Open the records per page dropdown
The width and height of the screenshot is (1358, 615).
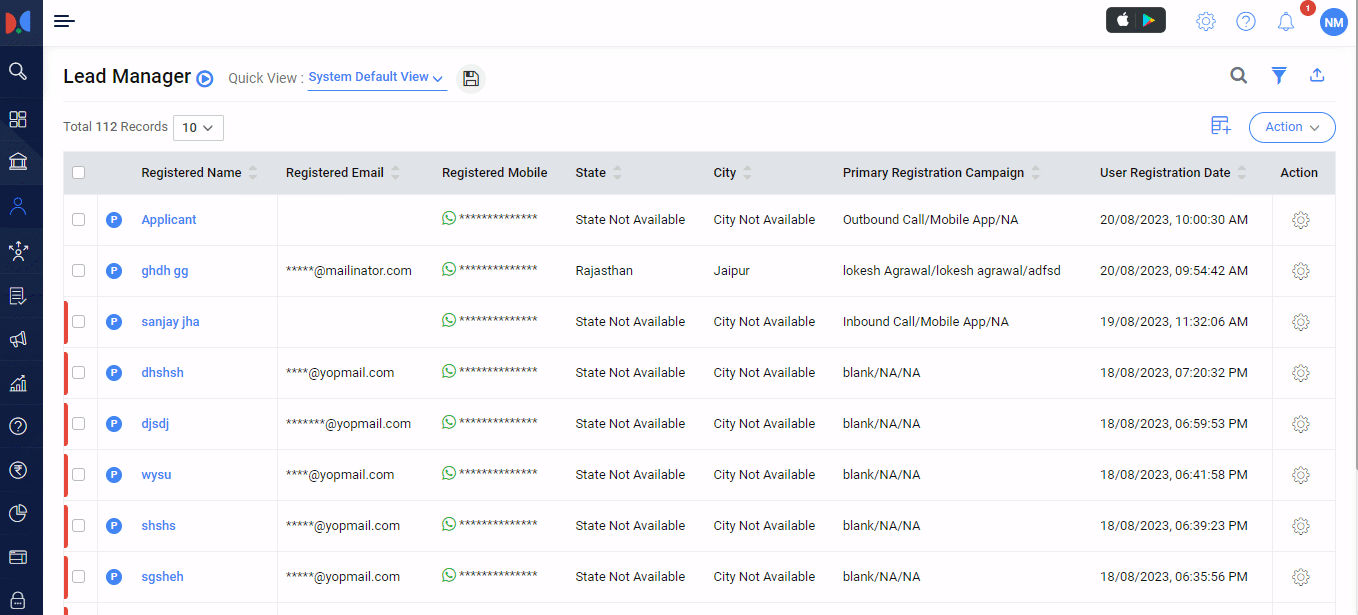pyautogui.click(x=198, y=128)
